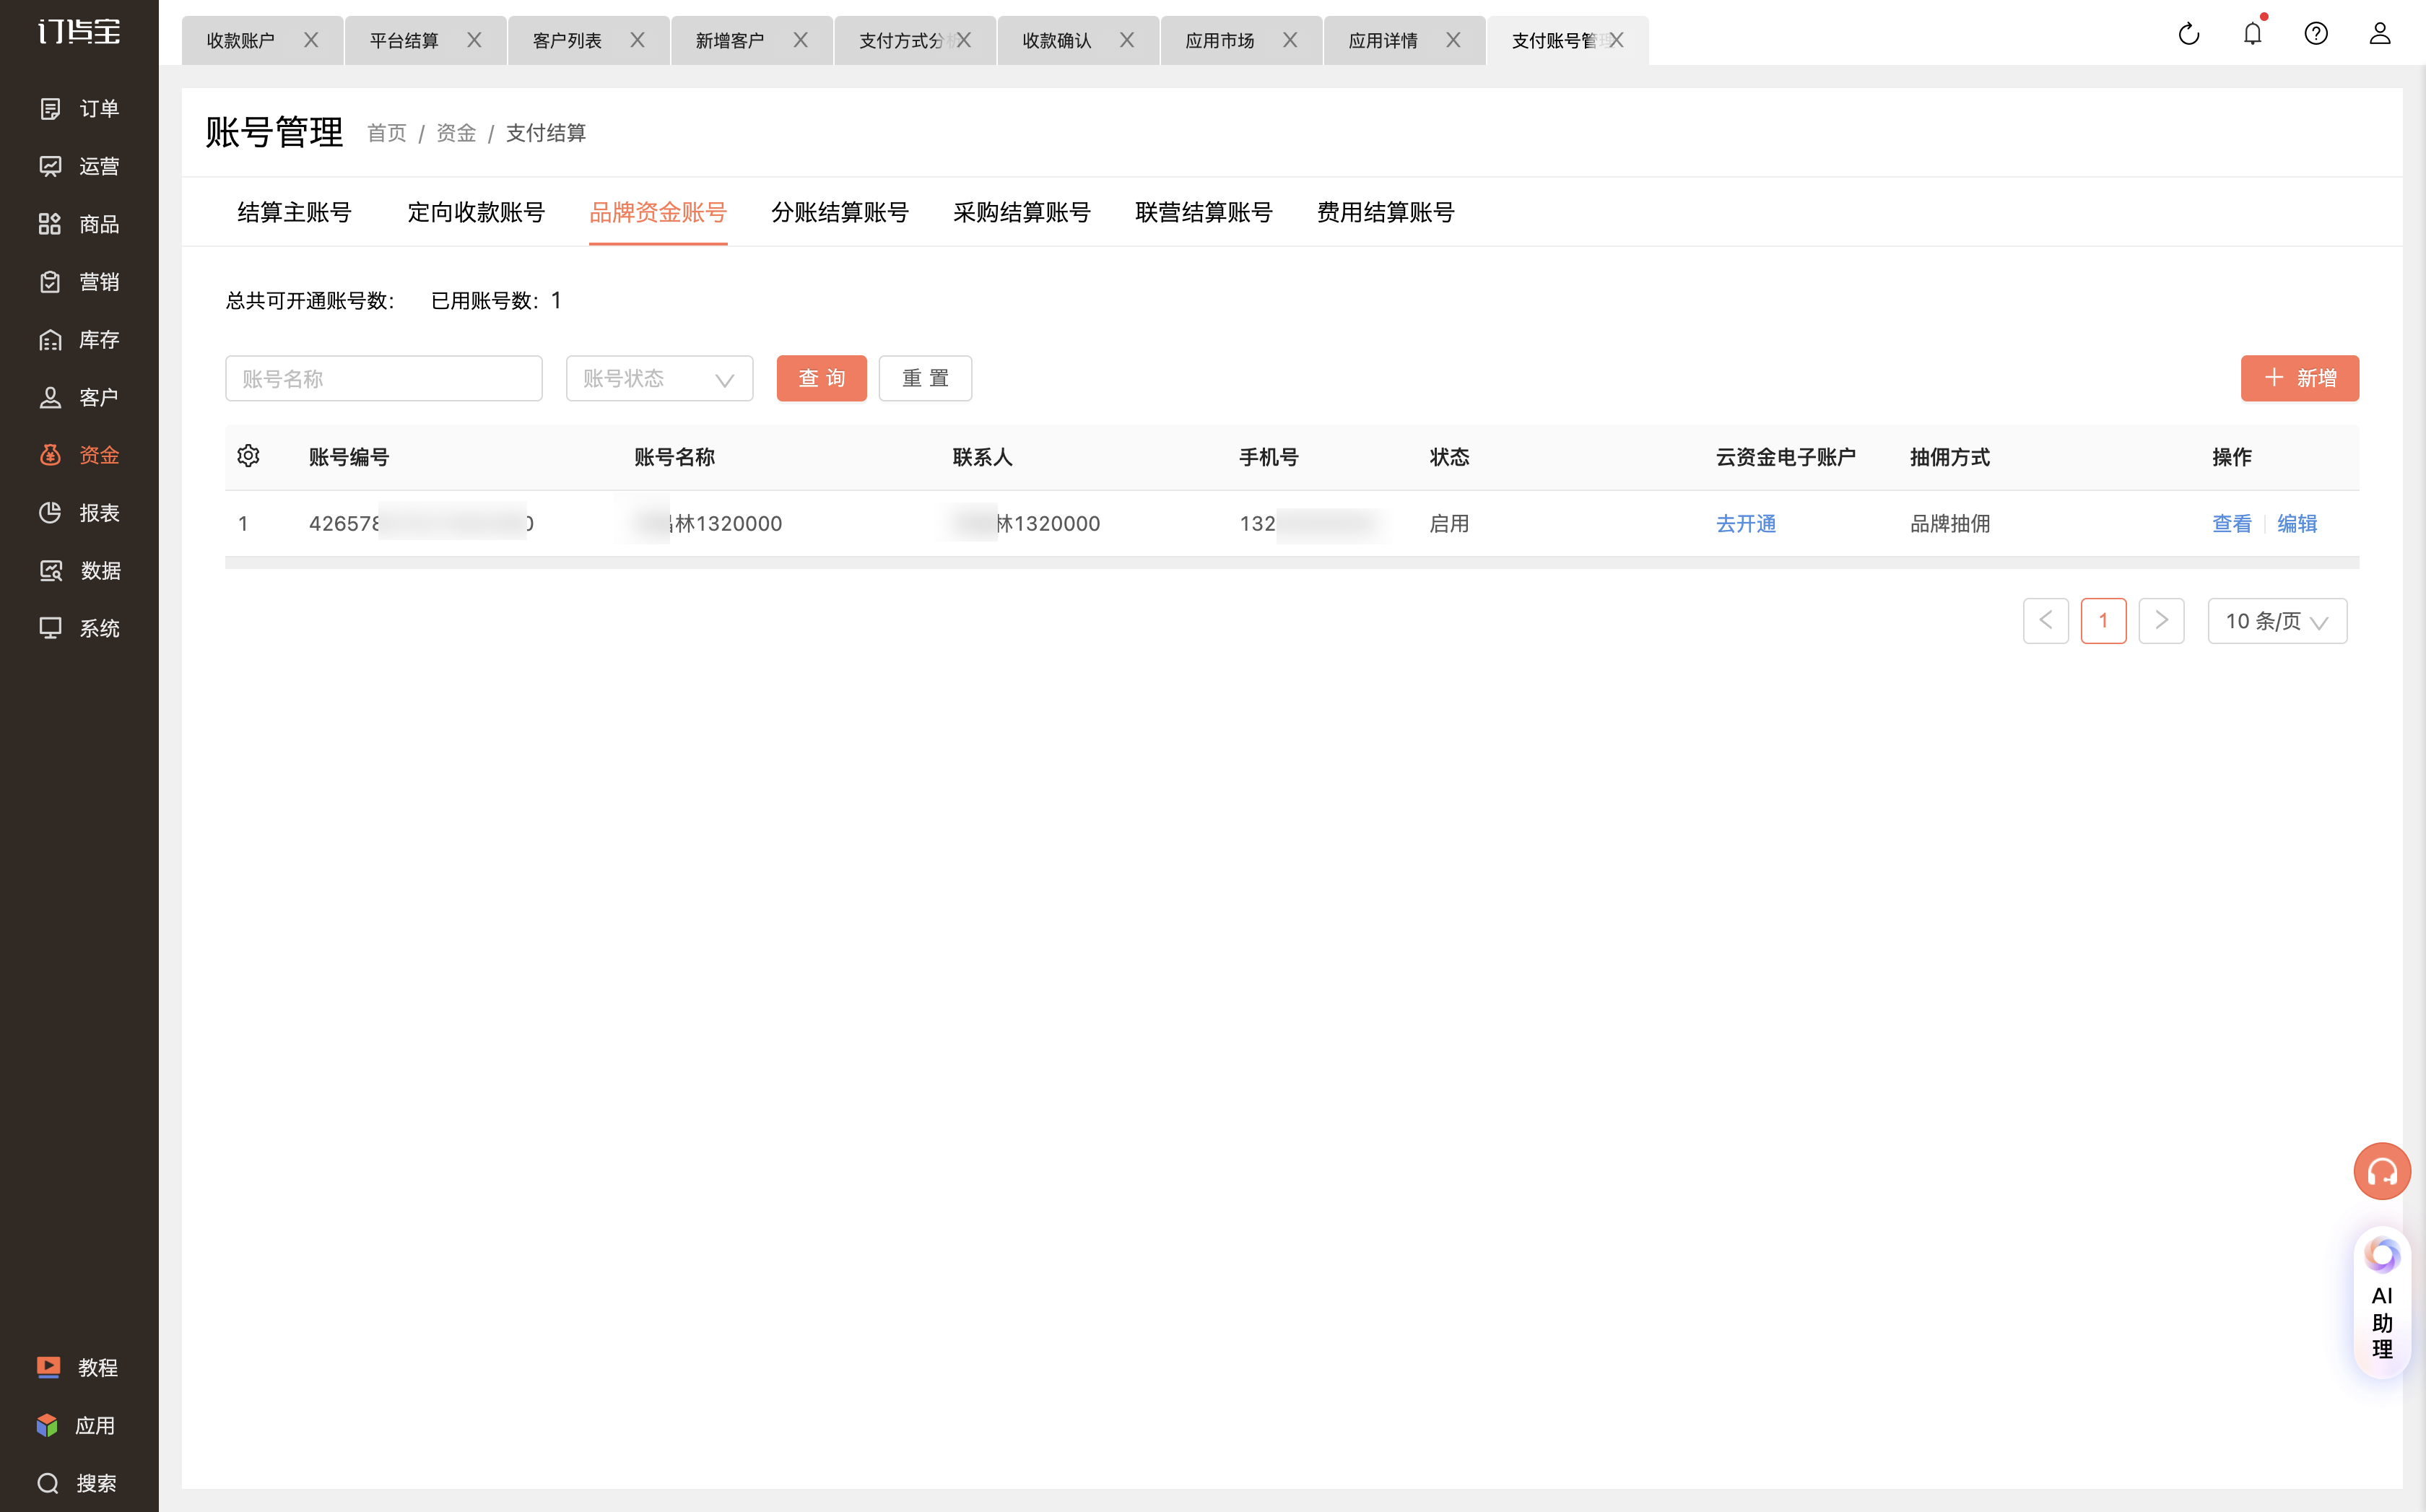Click the refresh icon in top bar
The image size is (2426, 1512).
point(2189,34)
